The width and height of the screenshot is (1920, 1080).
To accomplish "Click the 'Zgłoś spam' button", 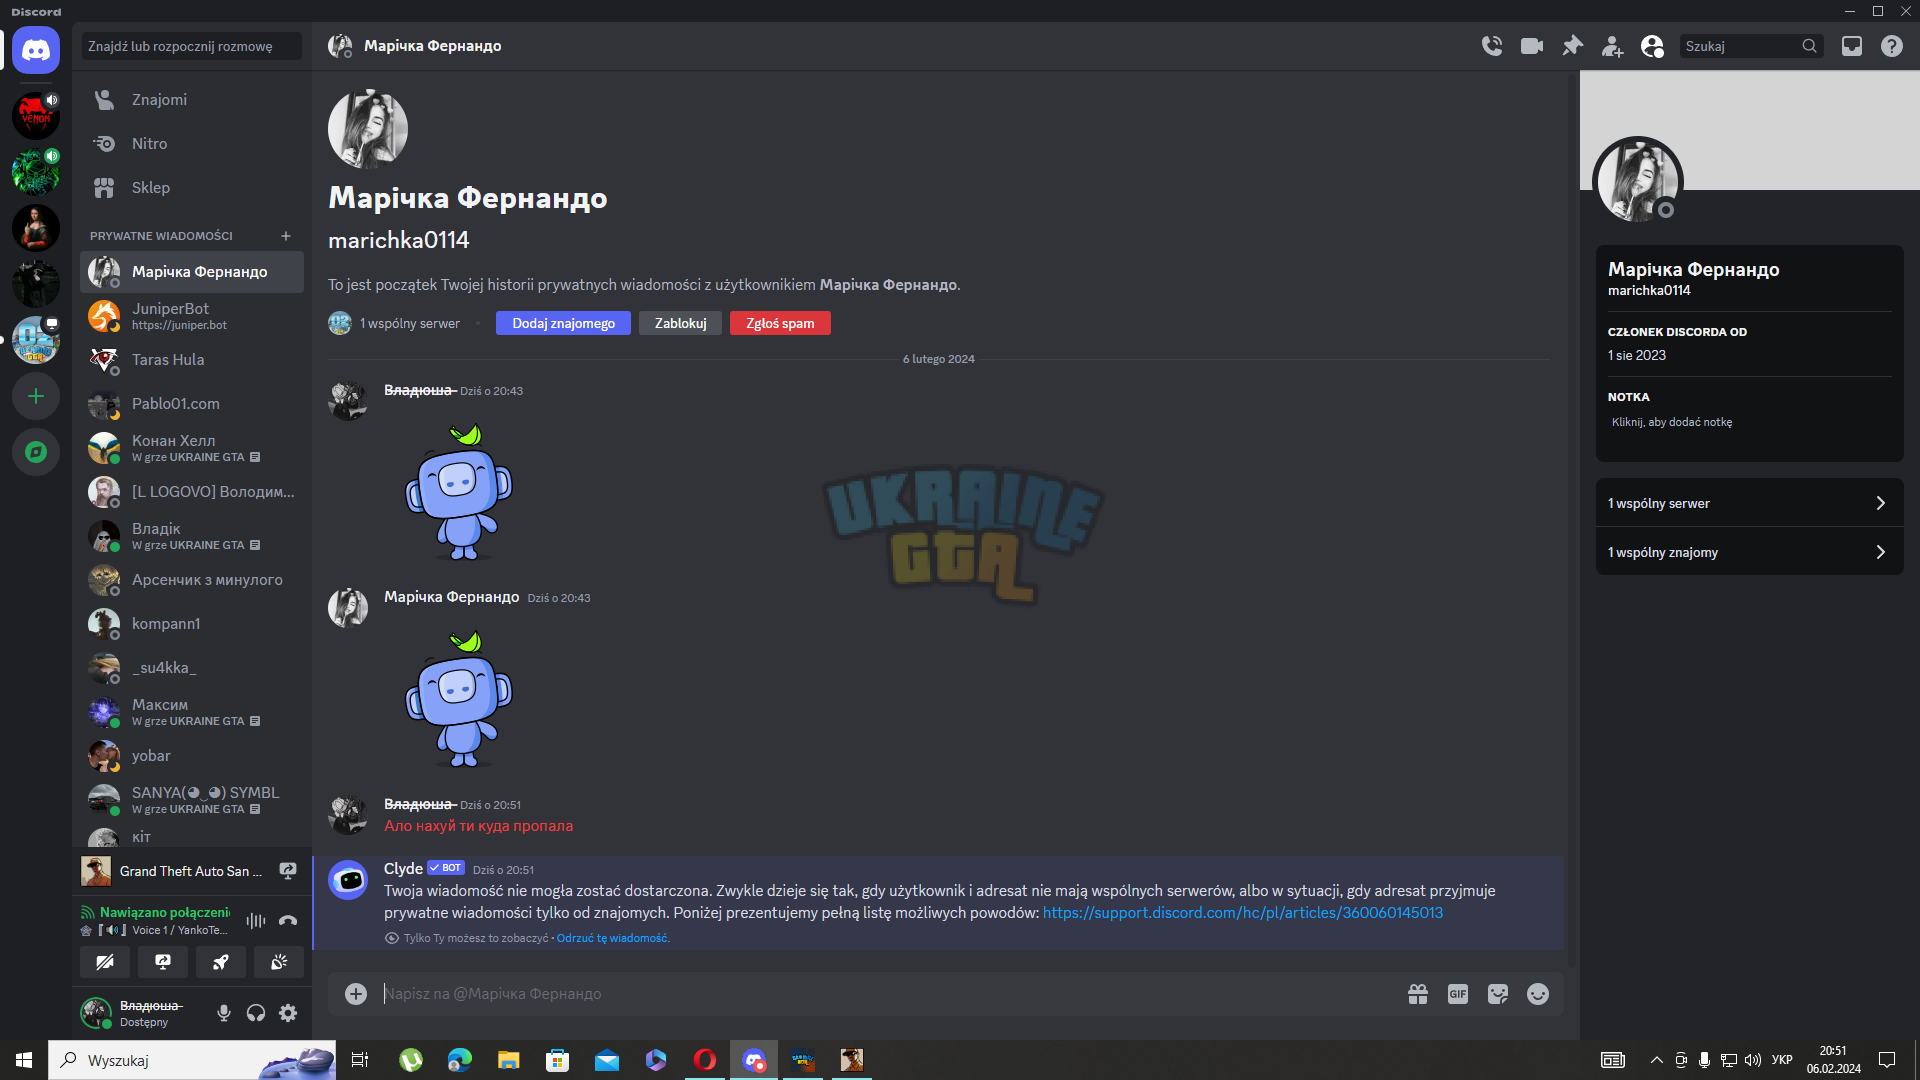I will pos(780,323).
